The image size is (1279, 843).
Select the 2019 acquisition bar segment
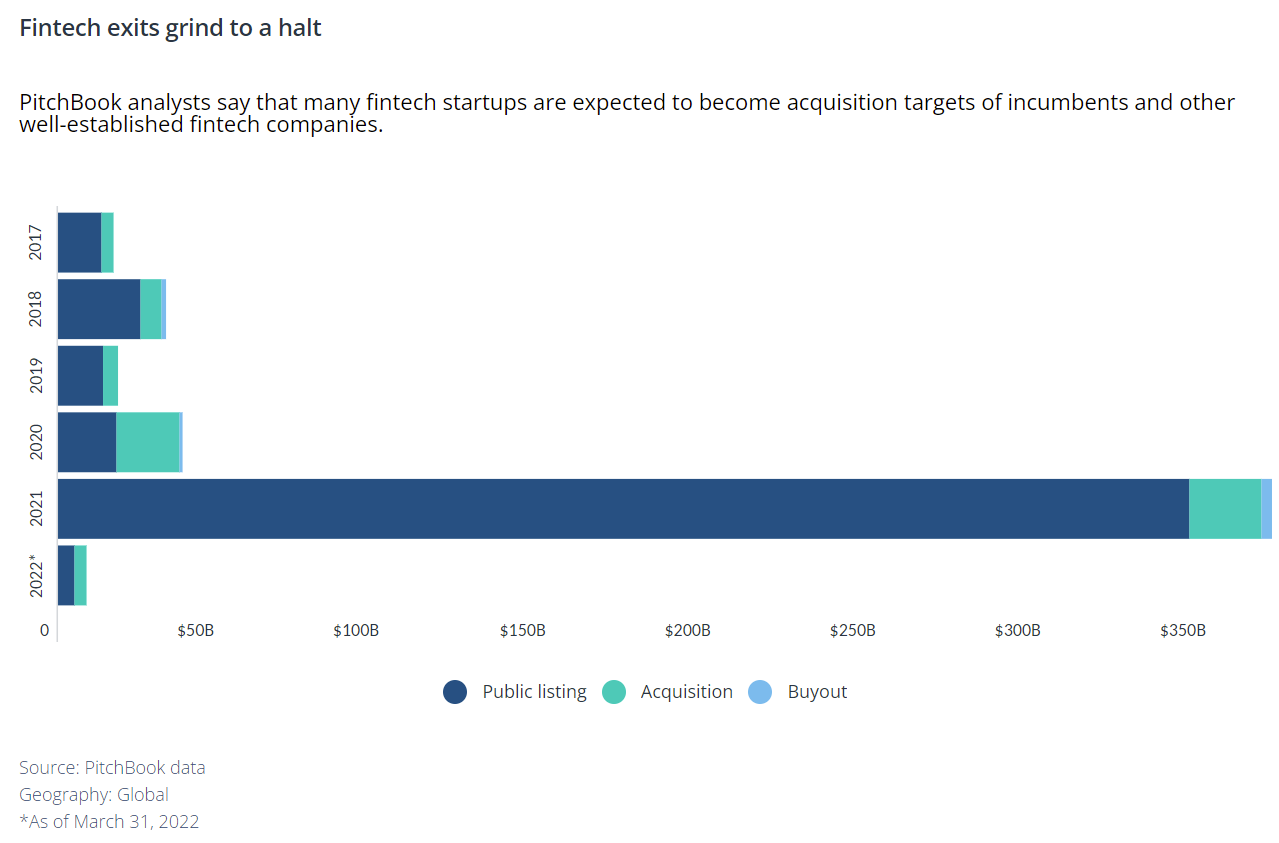point(110,375)
